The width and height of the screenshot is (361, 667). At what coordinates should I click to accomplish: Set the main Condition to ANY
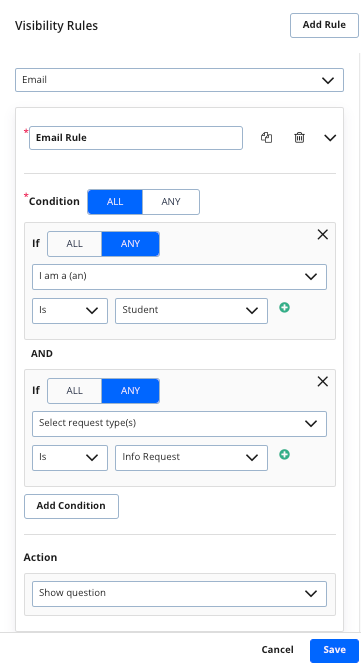pos(171,202)
